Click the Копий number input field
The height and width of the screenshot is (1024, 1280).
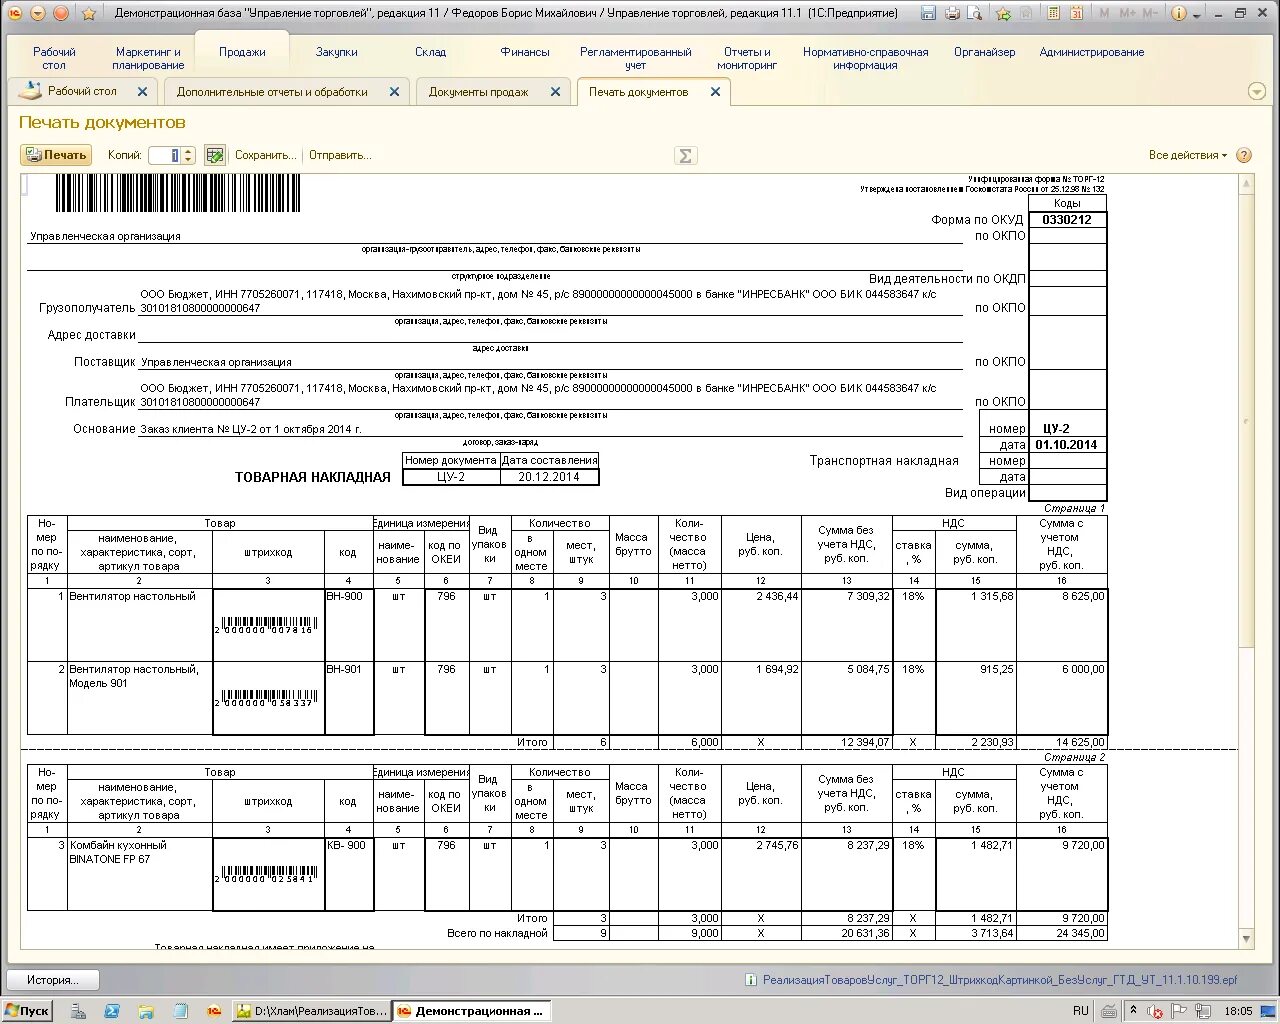click(165, 155)
